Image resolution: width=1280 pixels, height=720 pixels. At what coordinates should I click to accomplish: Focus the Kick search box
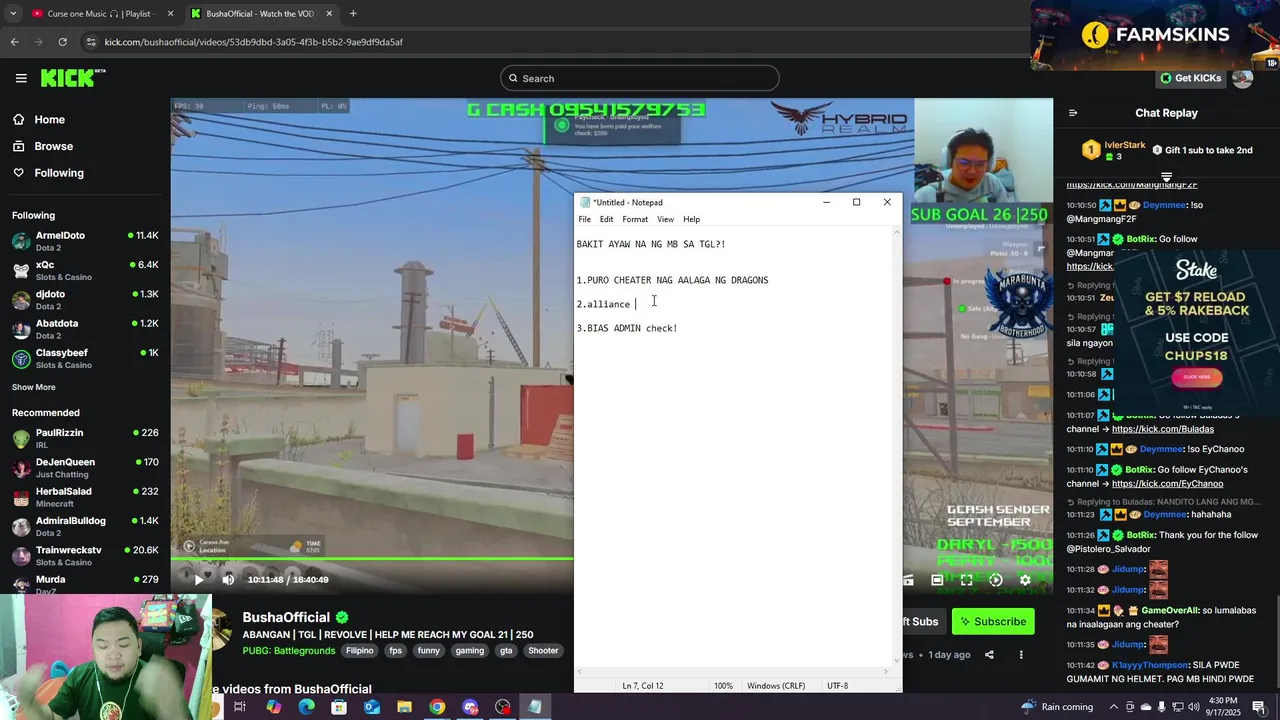click(x=640, y=78)
